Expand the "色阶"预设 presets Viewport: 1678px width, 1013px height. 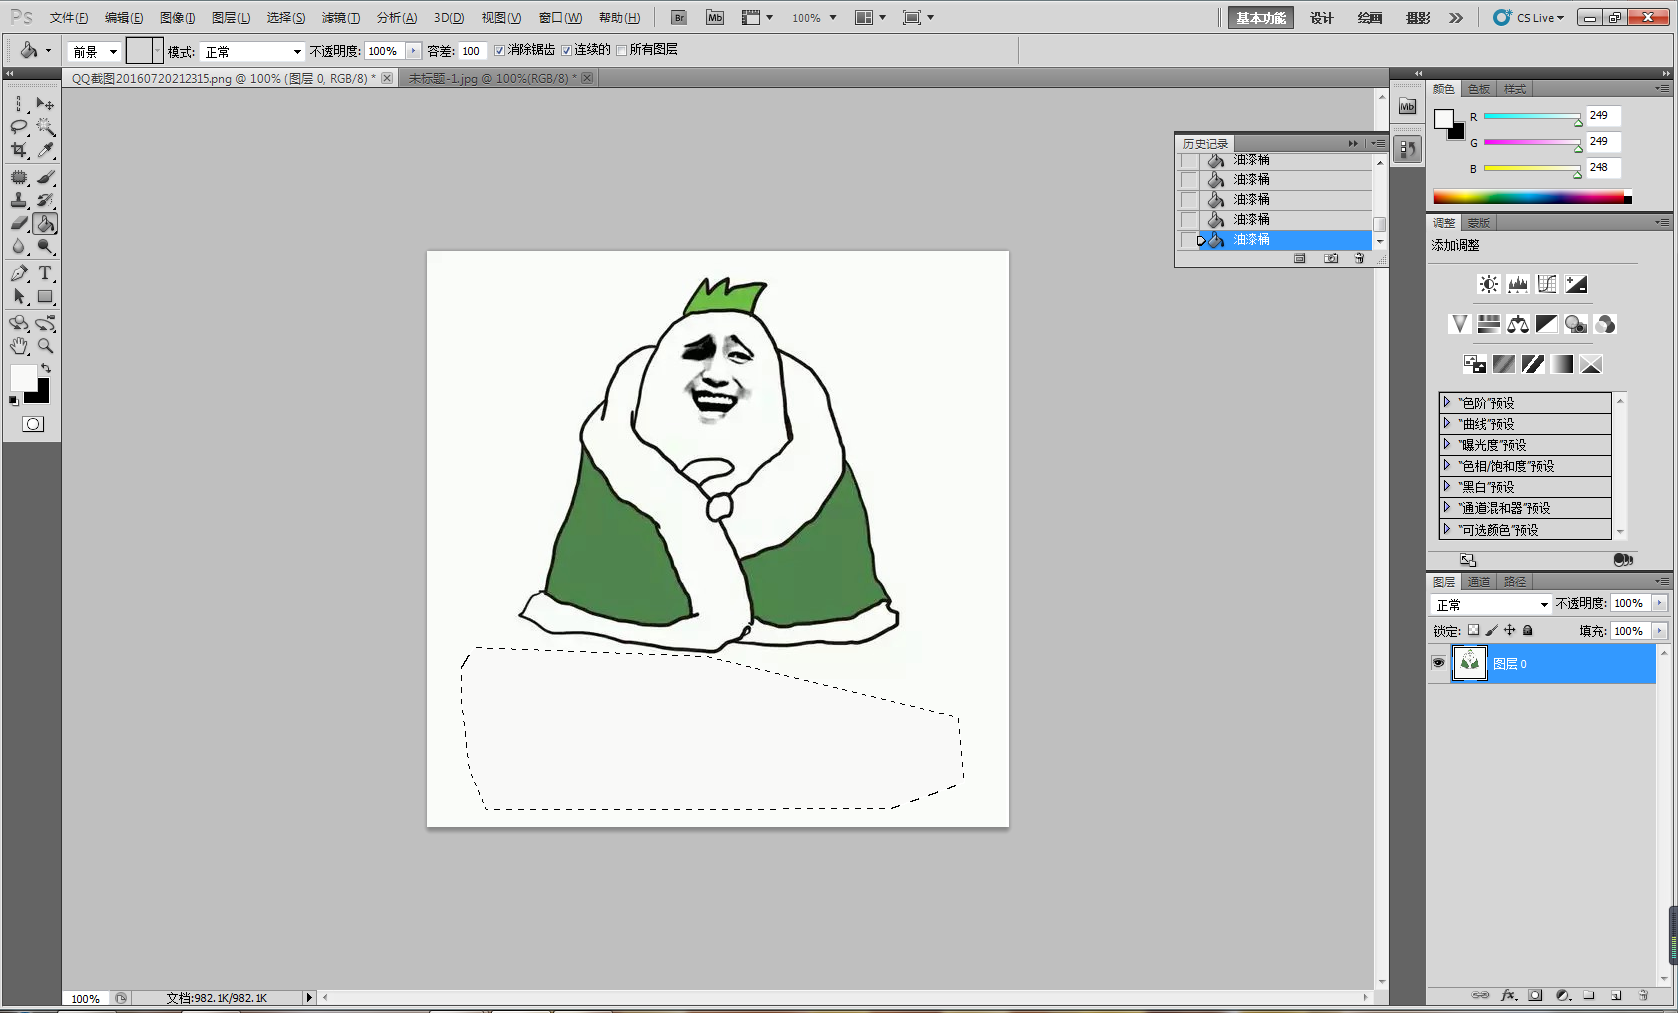coord(1446,402)
